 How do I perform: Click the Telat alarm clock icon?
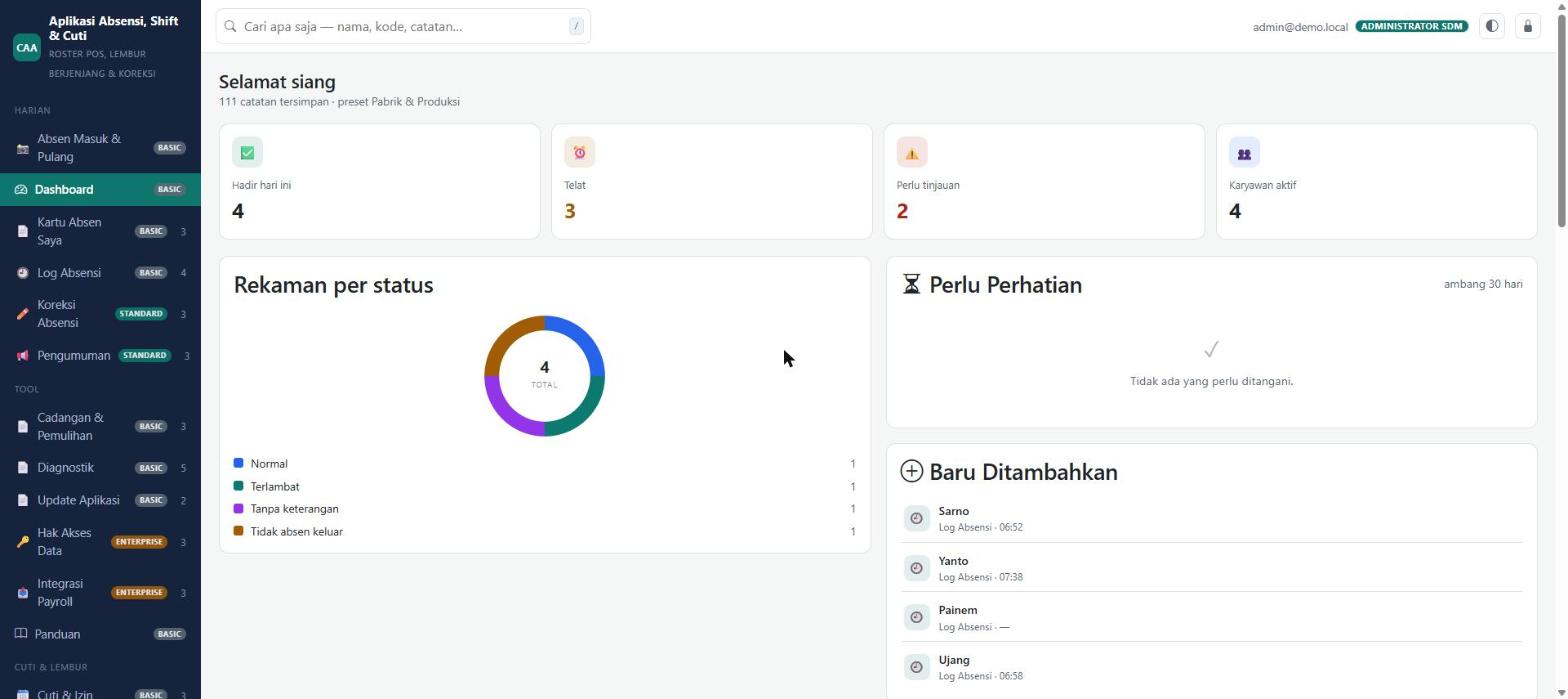tap(579, 152)
